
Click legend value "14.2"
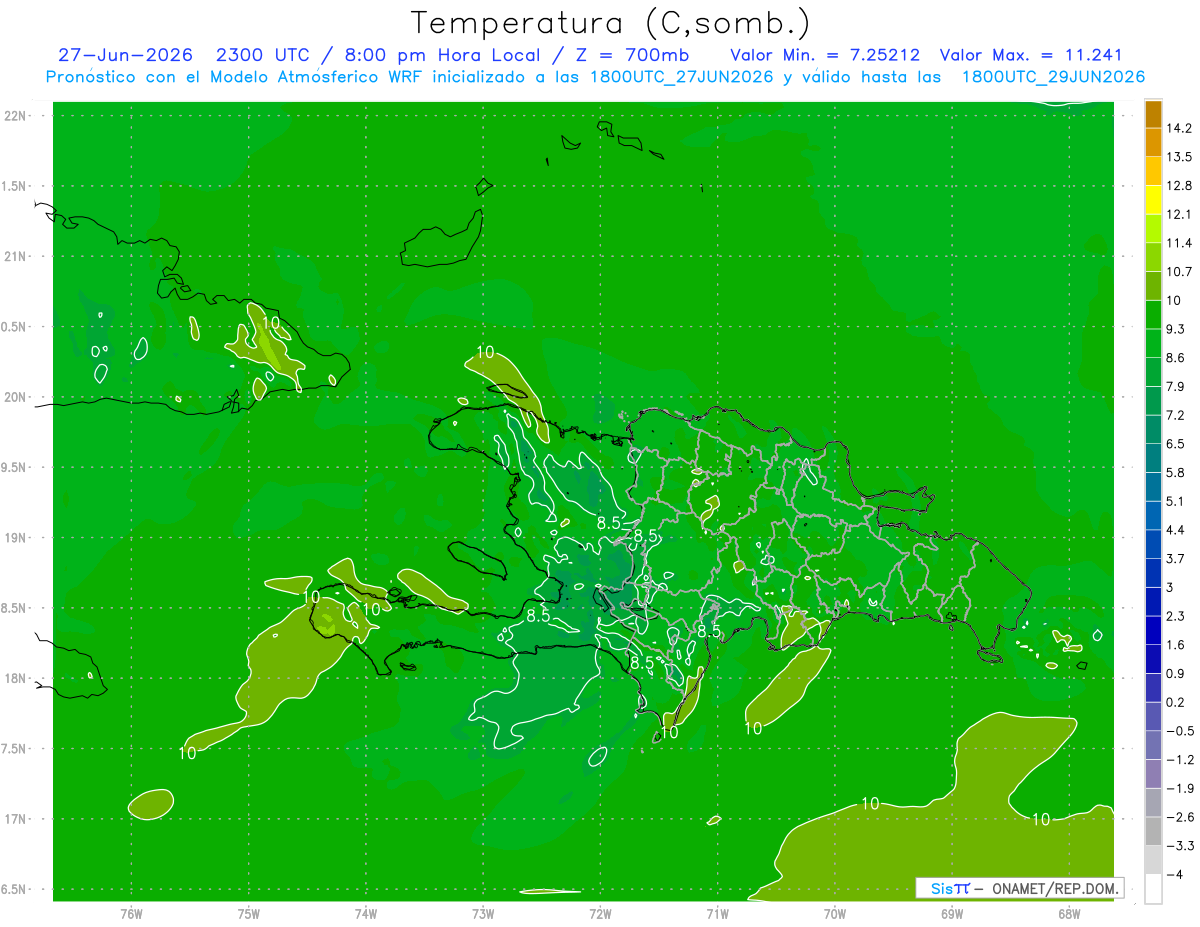coord(1180,128)
